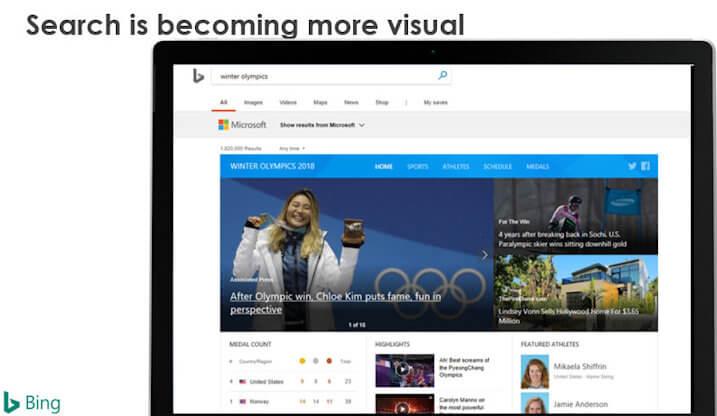Screen dimensions: 717x416
Task: Click the HIGHLIGHTS heading
Action: 392,344
